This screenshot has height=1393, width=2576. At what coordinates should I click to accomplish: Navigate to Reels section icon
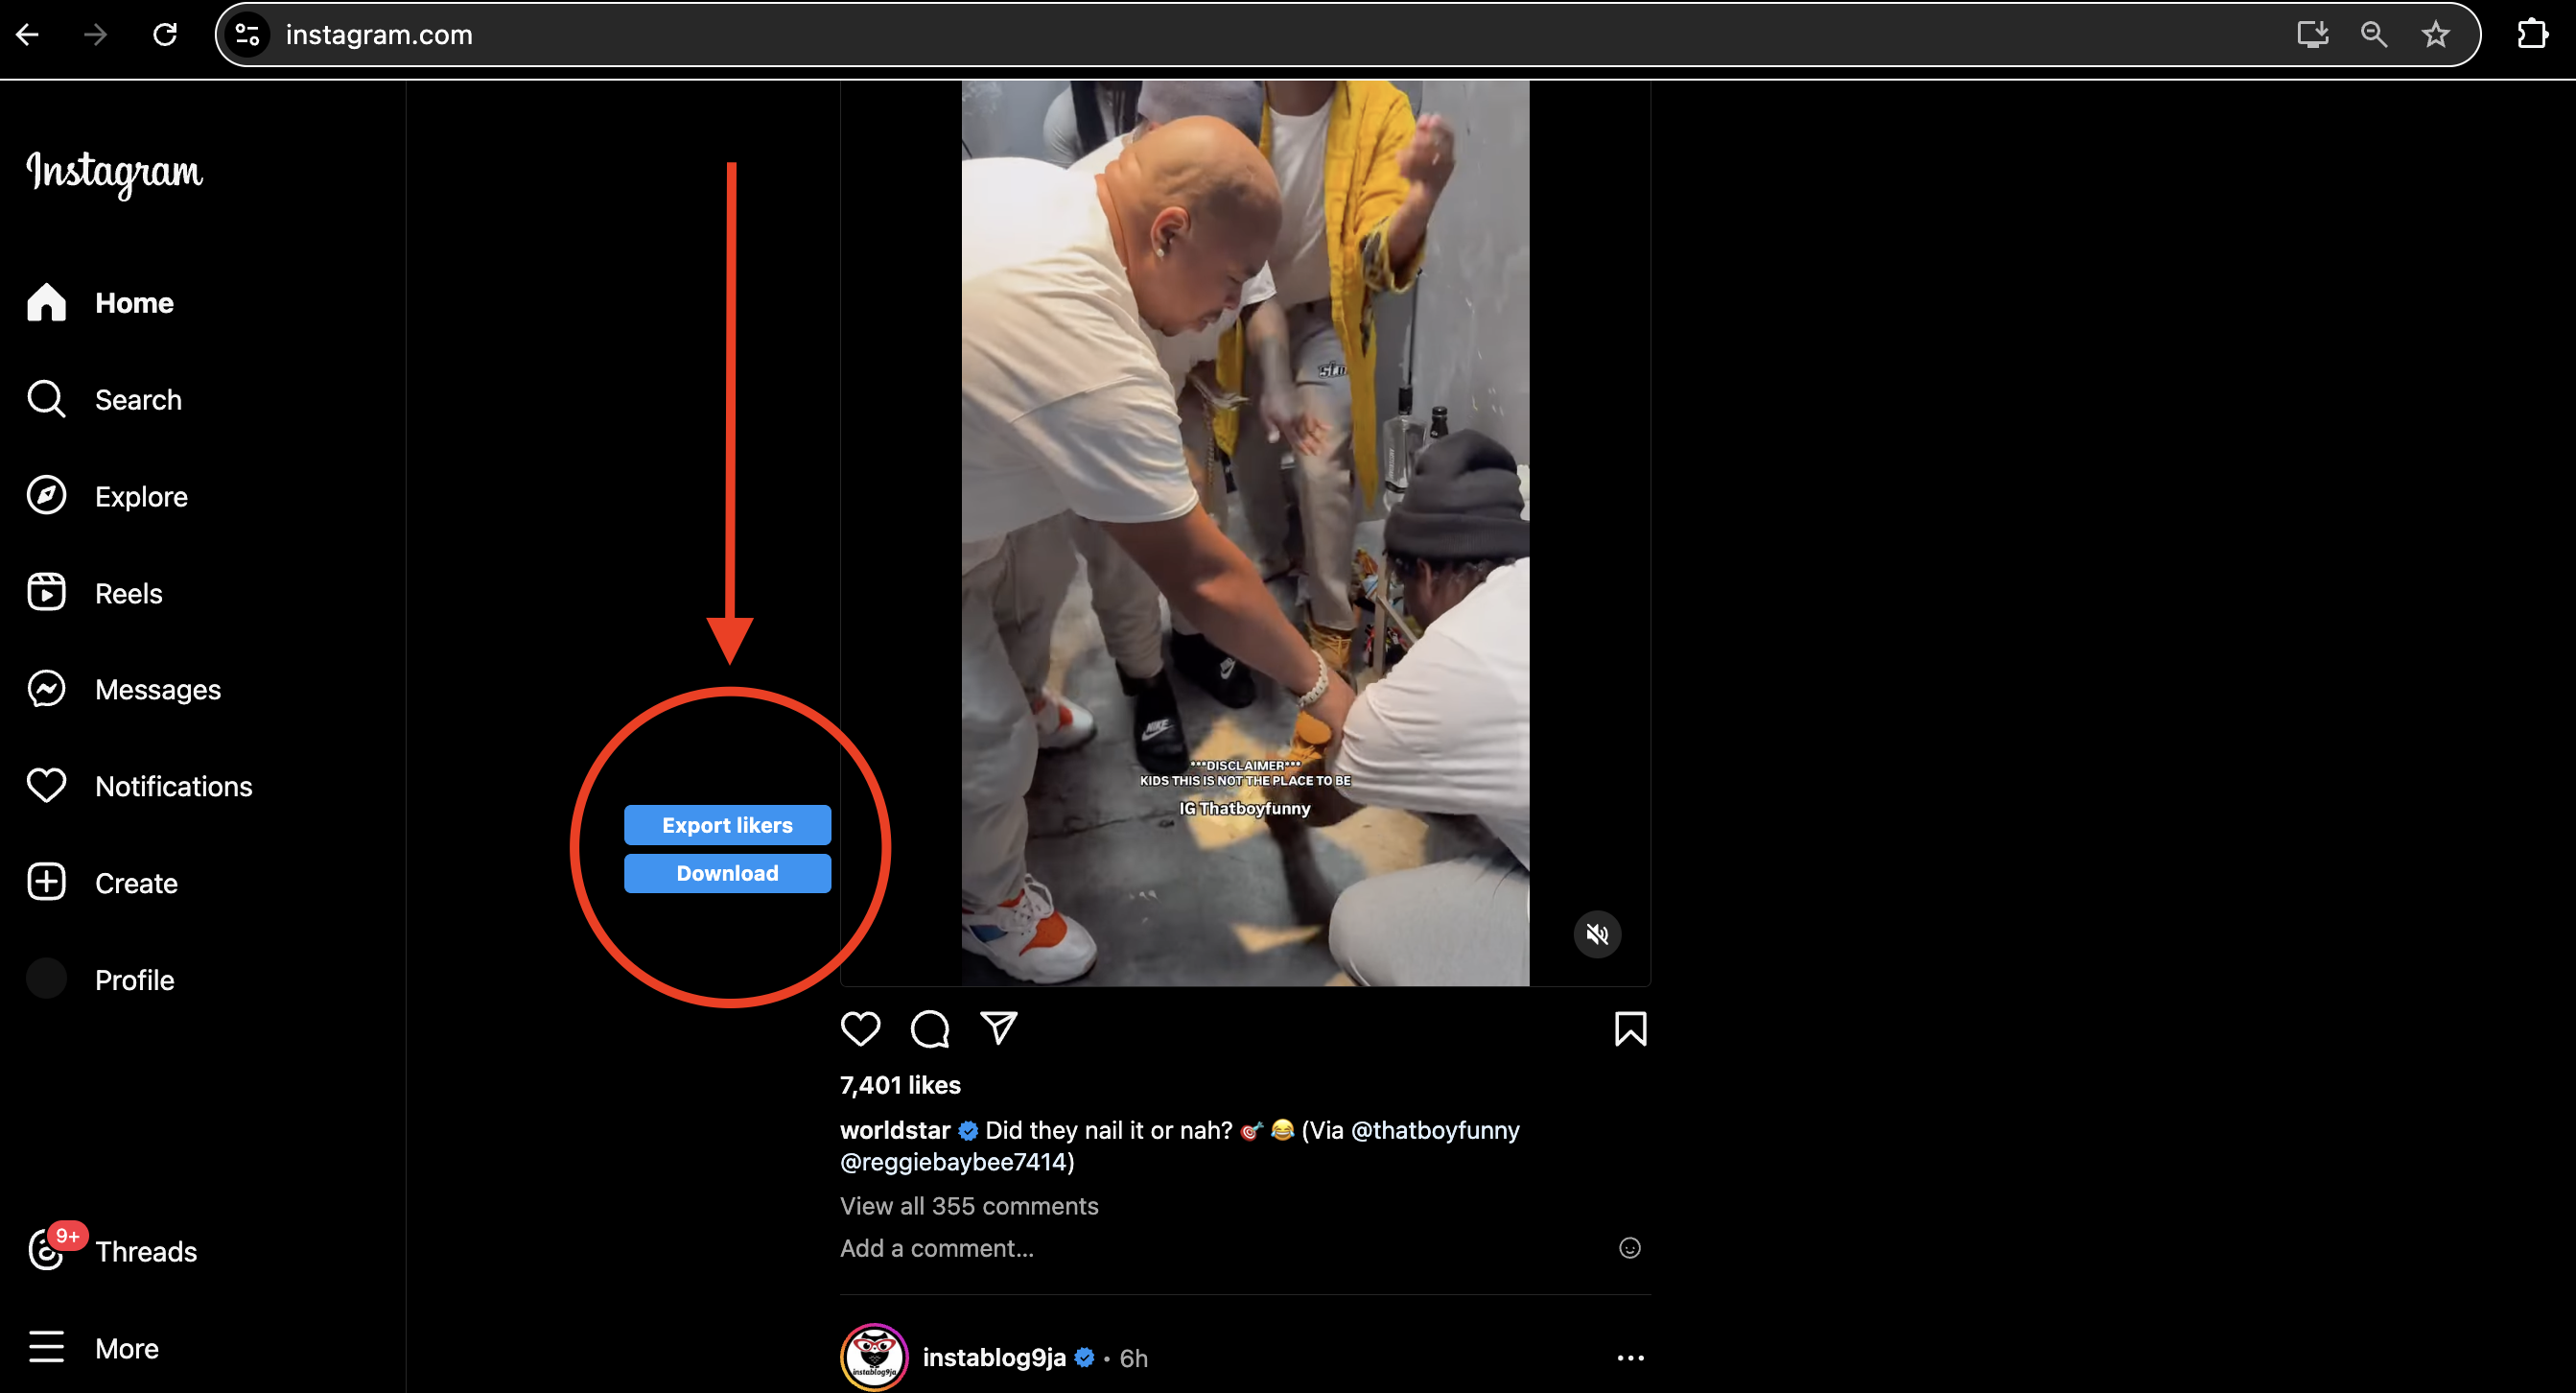46,594
